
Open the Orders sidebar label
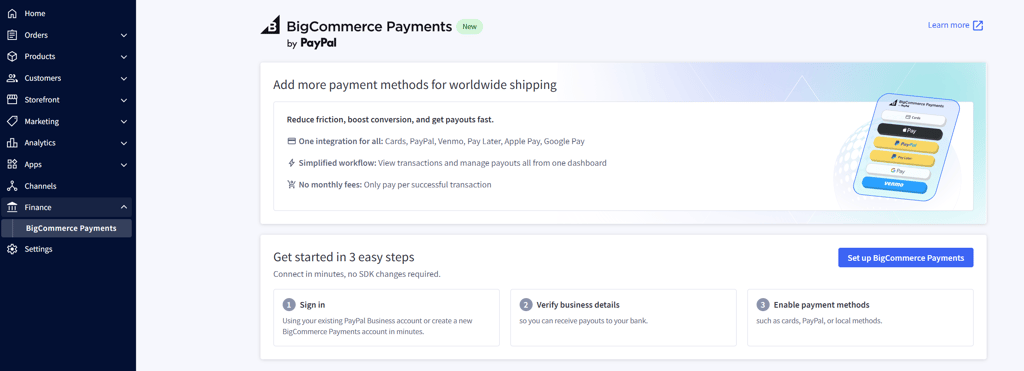click(36, 35)
